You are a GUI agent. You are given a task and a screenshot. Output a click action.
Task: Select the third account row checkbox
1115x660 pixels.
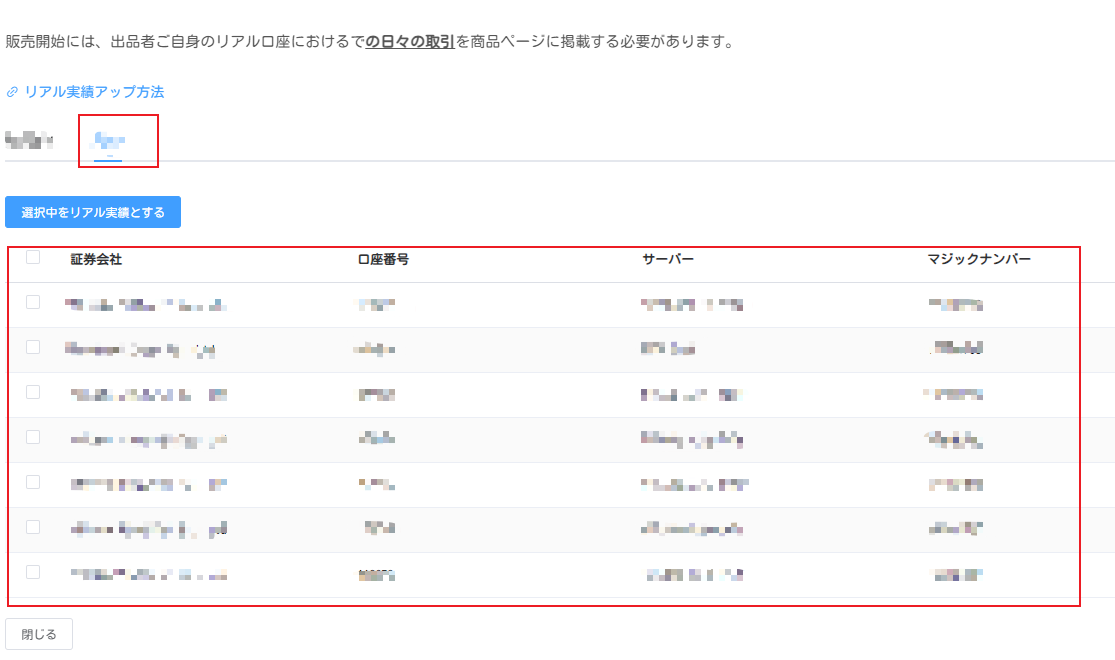33,392
